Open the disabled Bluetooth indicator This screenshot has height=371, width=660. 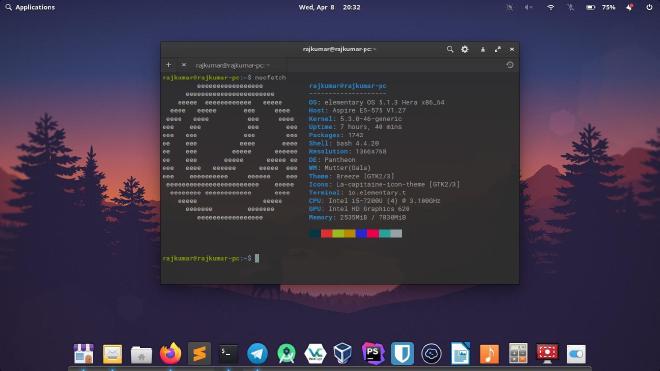(x=570, y=7)
